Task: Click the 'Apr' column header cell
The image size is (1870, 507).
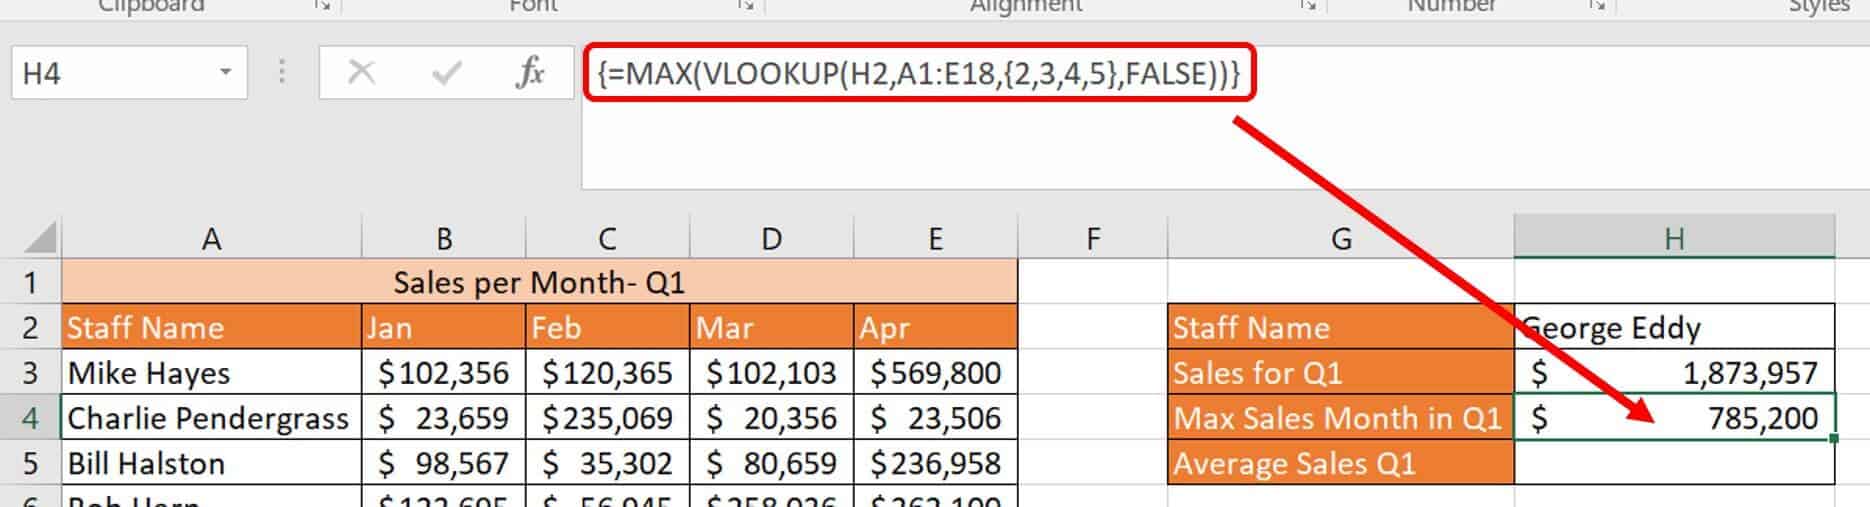Action: (x=935, y=327)
